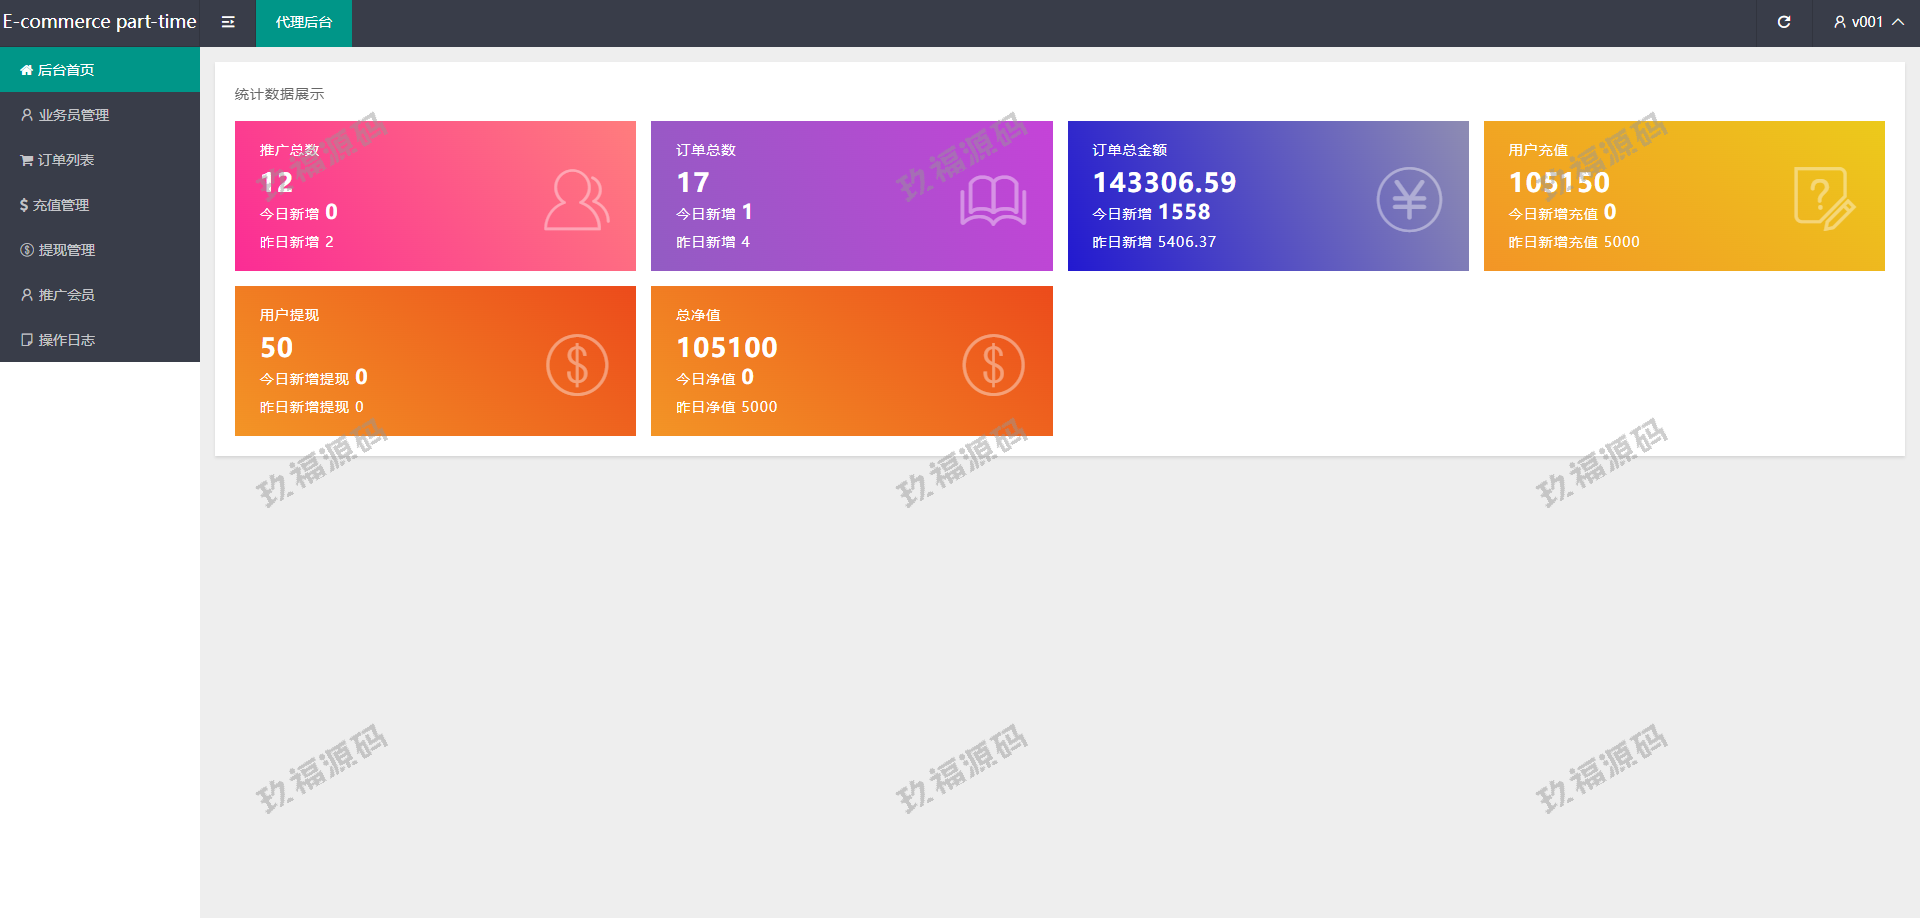This screenshot has height=918, width=1920.
Task: Click the yen icon on 订单总金额 card
Action: click(x=1408, y=200)
